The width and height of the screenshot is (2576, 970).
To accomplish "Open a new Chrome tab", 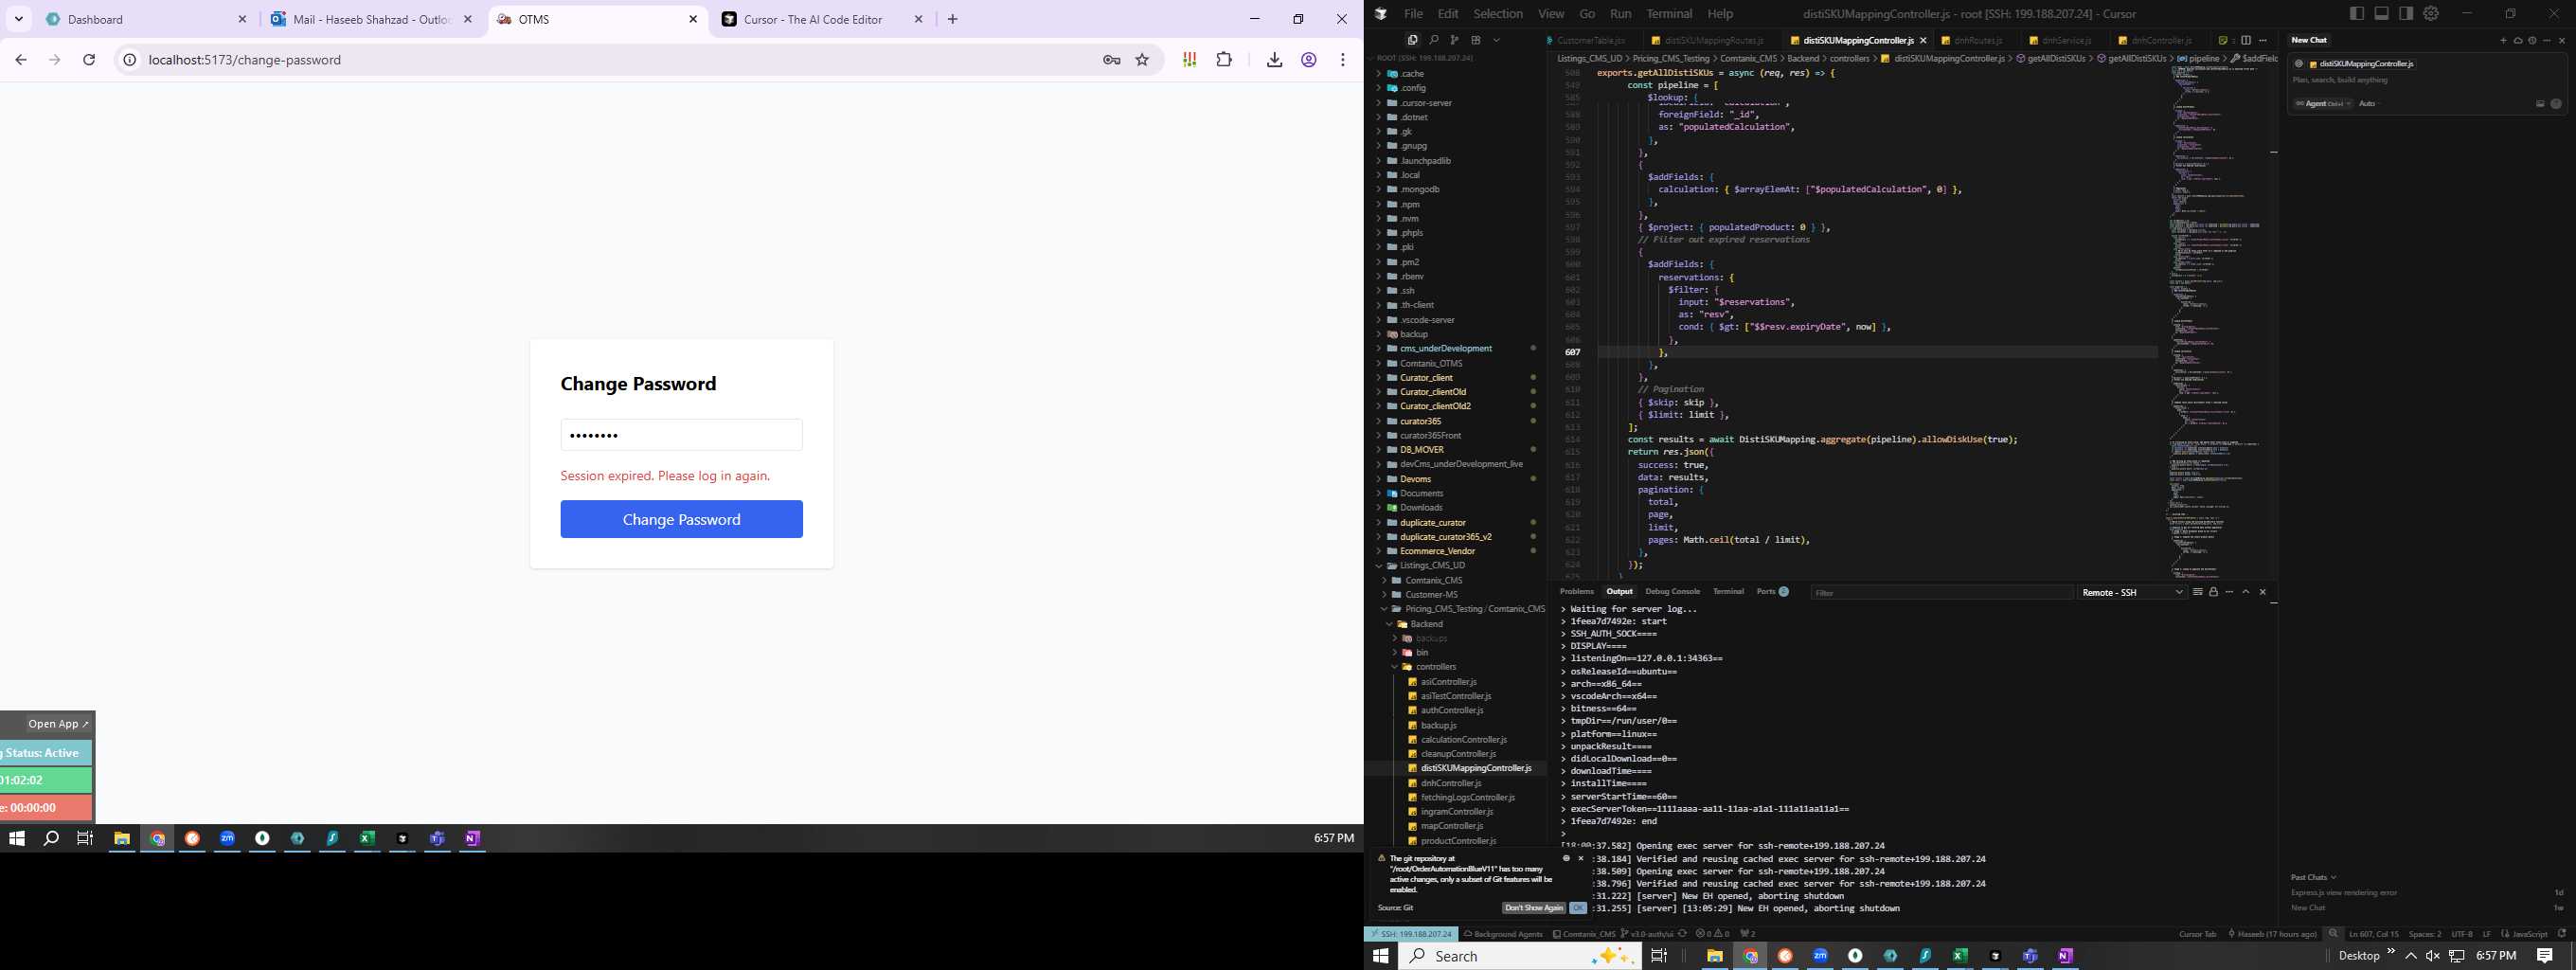I will click(952, 19).
